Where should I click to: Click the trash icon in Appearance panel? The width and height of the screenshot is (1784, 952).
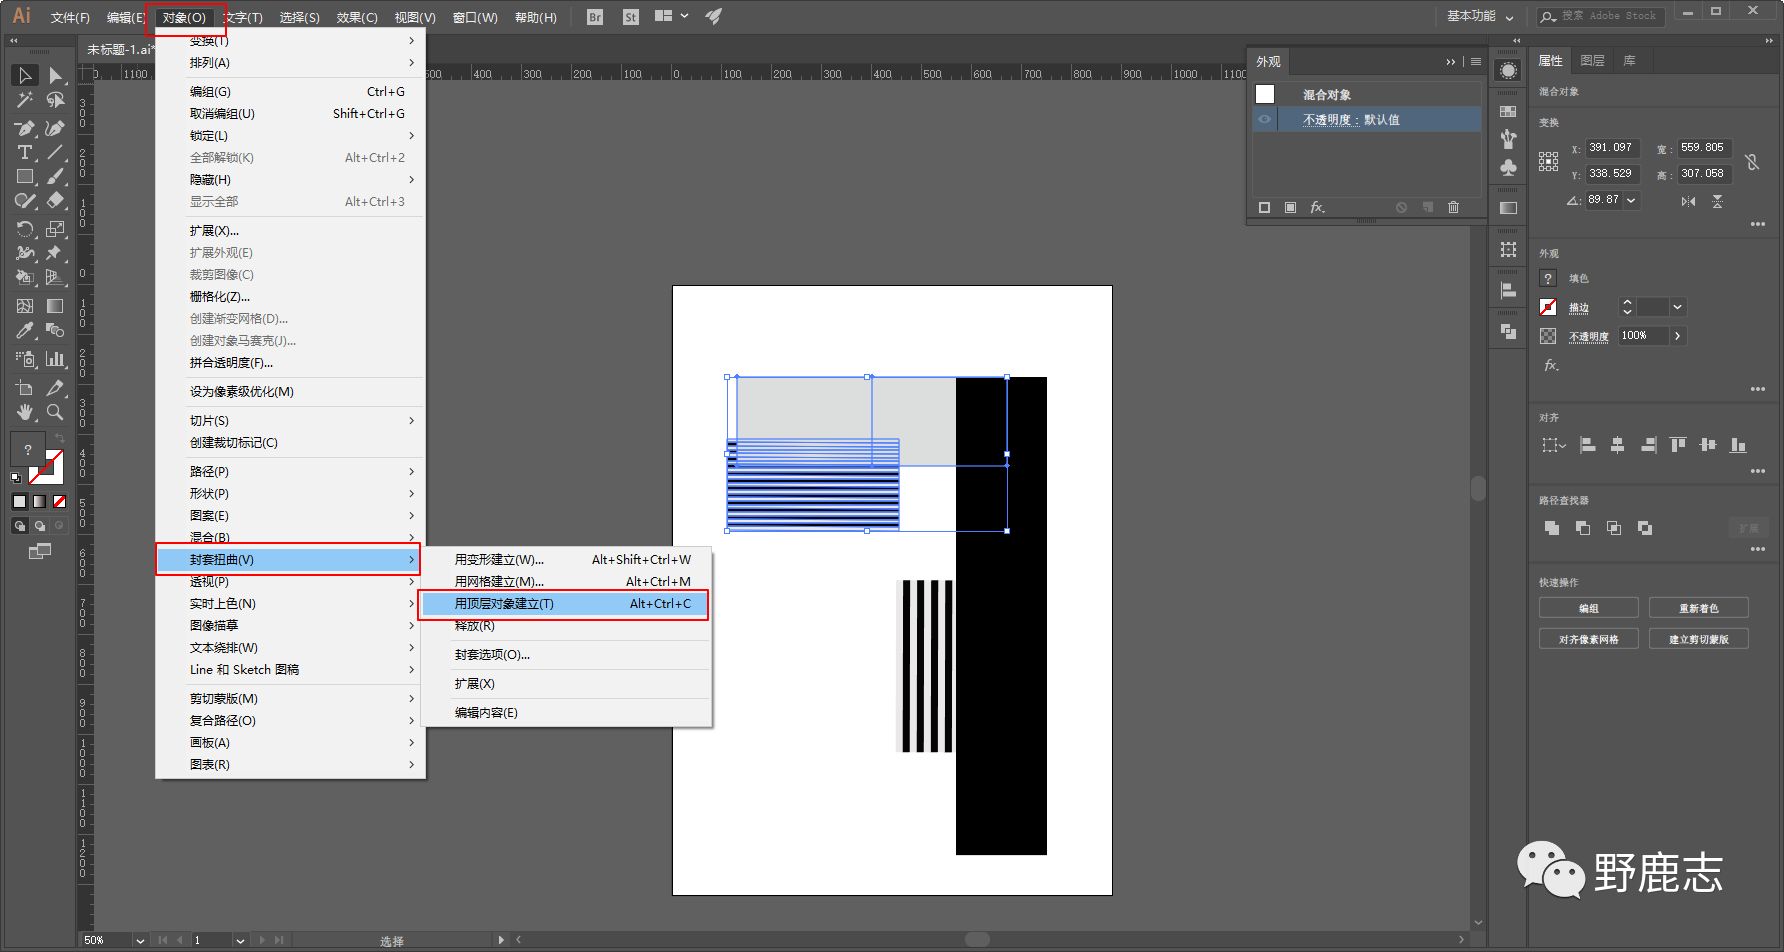click(x=1453, y=207)
